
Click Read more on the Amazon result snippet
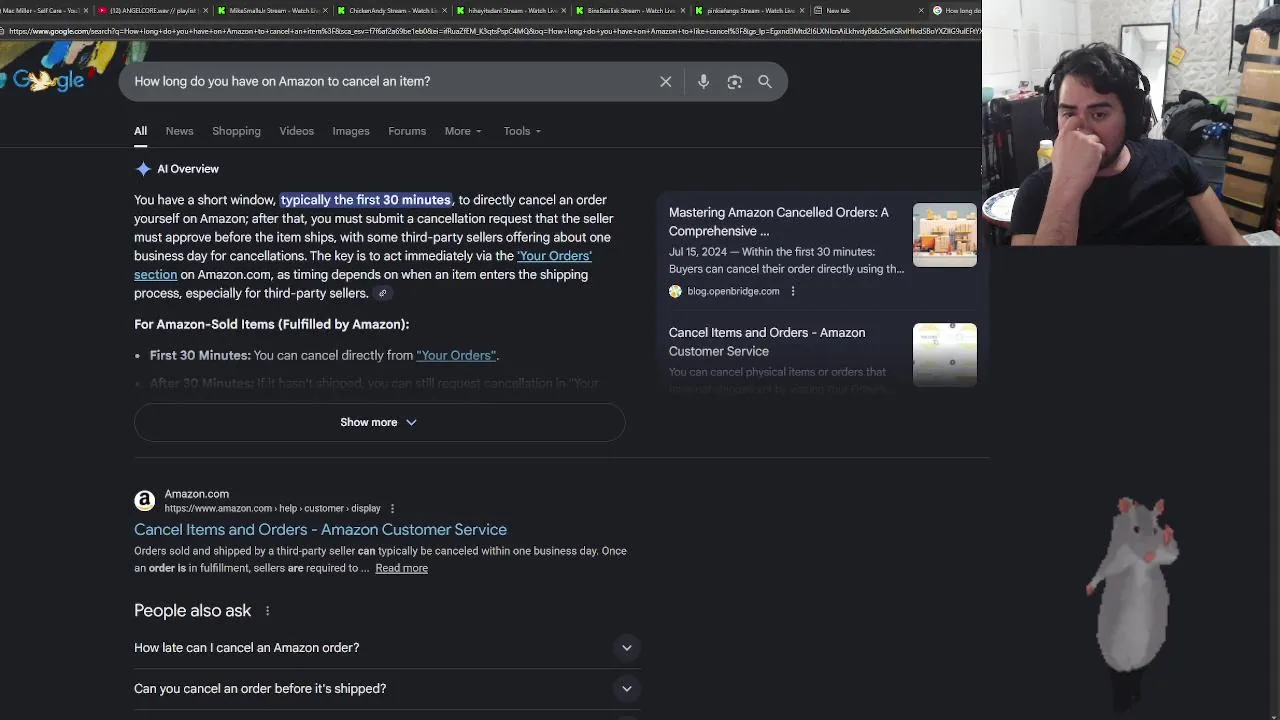[x=401, y=569]
